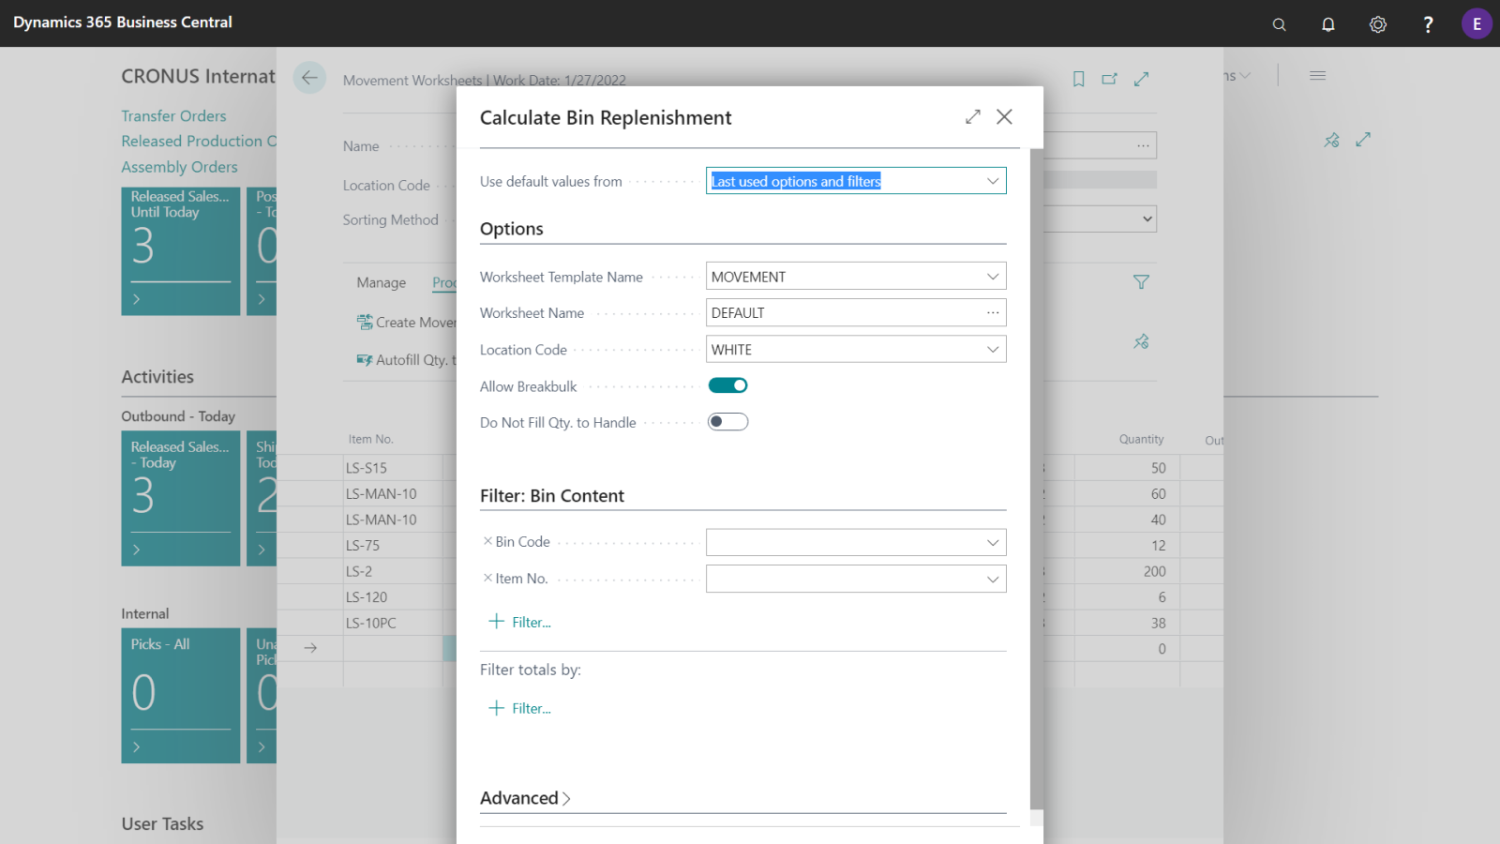1500x844 pixels.
Task: Add a filter under Filter totals by
Action: click(x=519, y=708)
